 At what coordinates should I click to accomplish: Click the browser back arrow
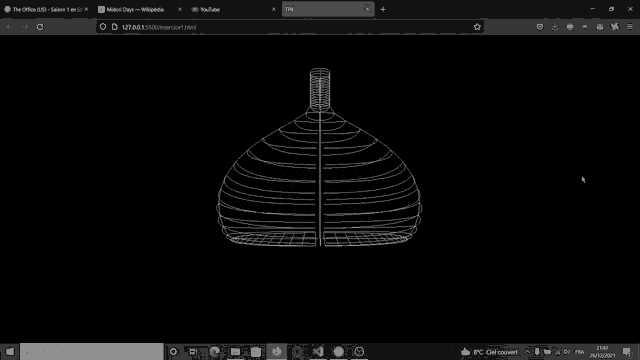pos(10,27)
